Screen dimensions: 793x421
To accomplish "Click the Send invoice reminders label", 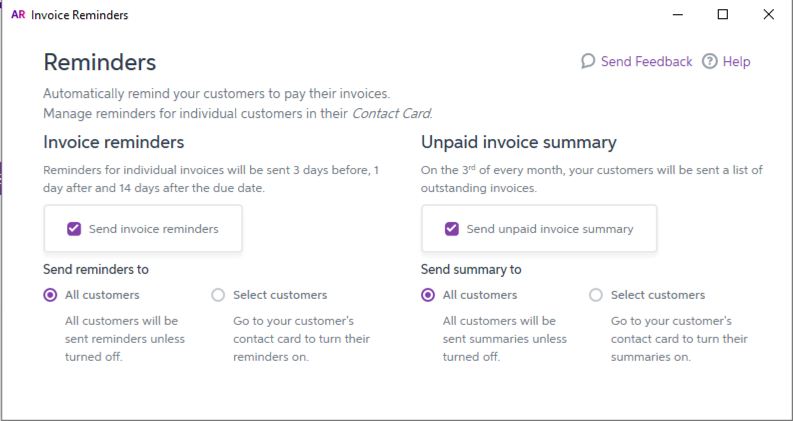I will 153,229.
